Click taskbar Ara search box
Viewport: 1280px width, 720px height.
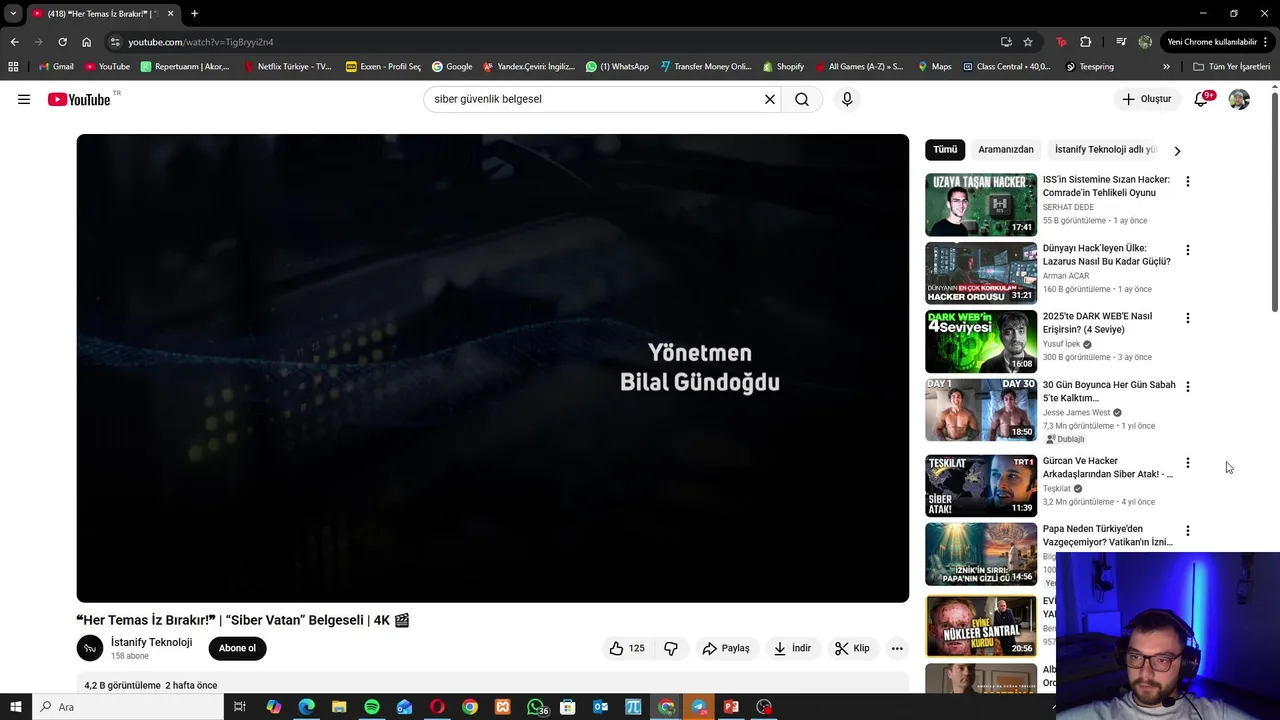(128, 707)
